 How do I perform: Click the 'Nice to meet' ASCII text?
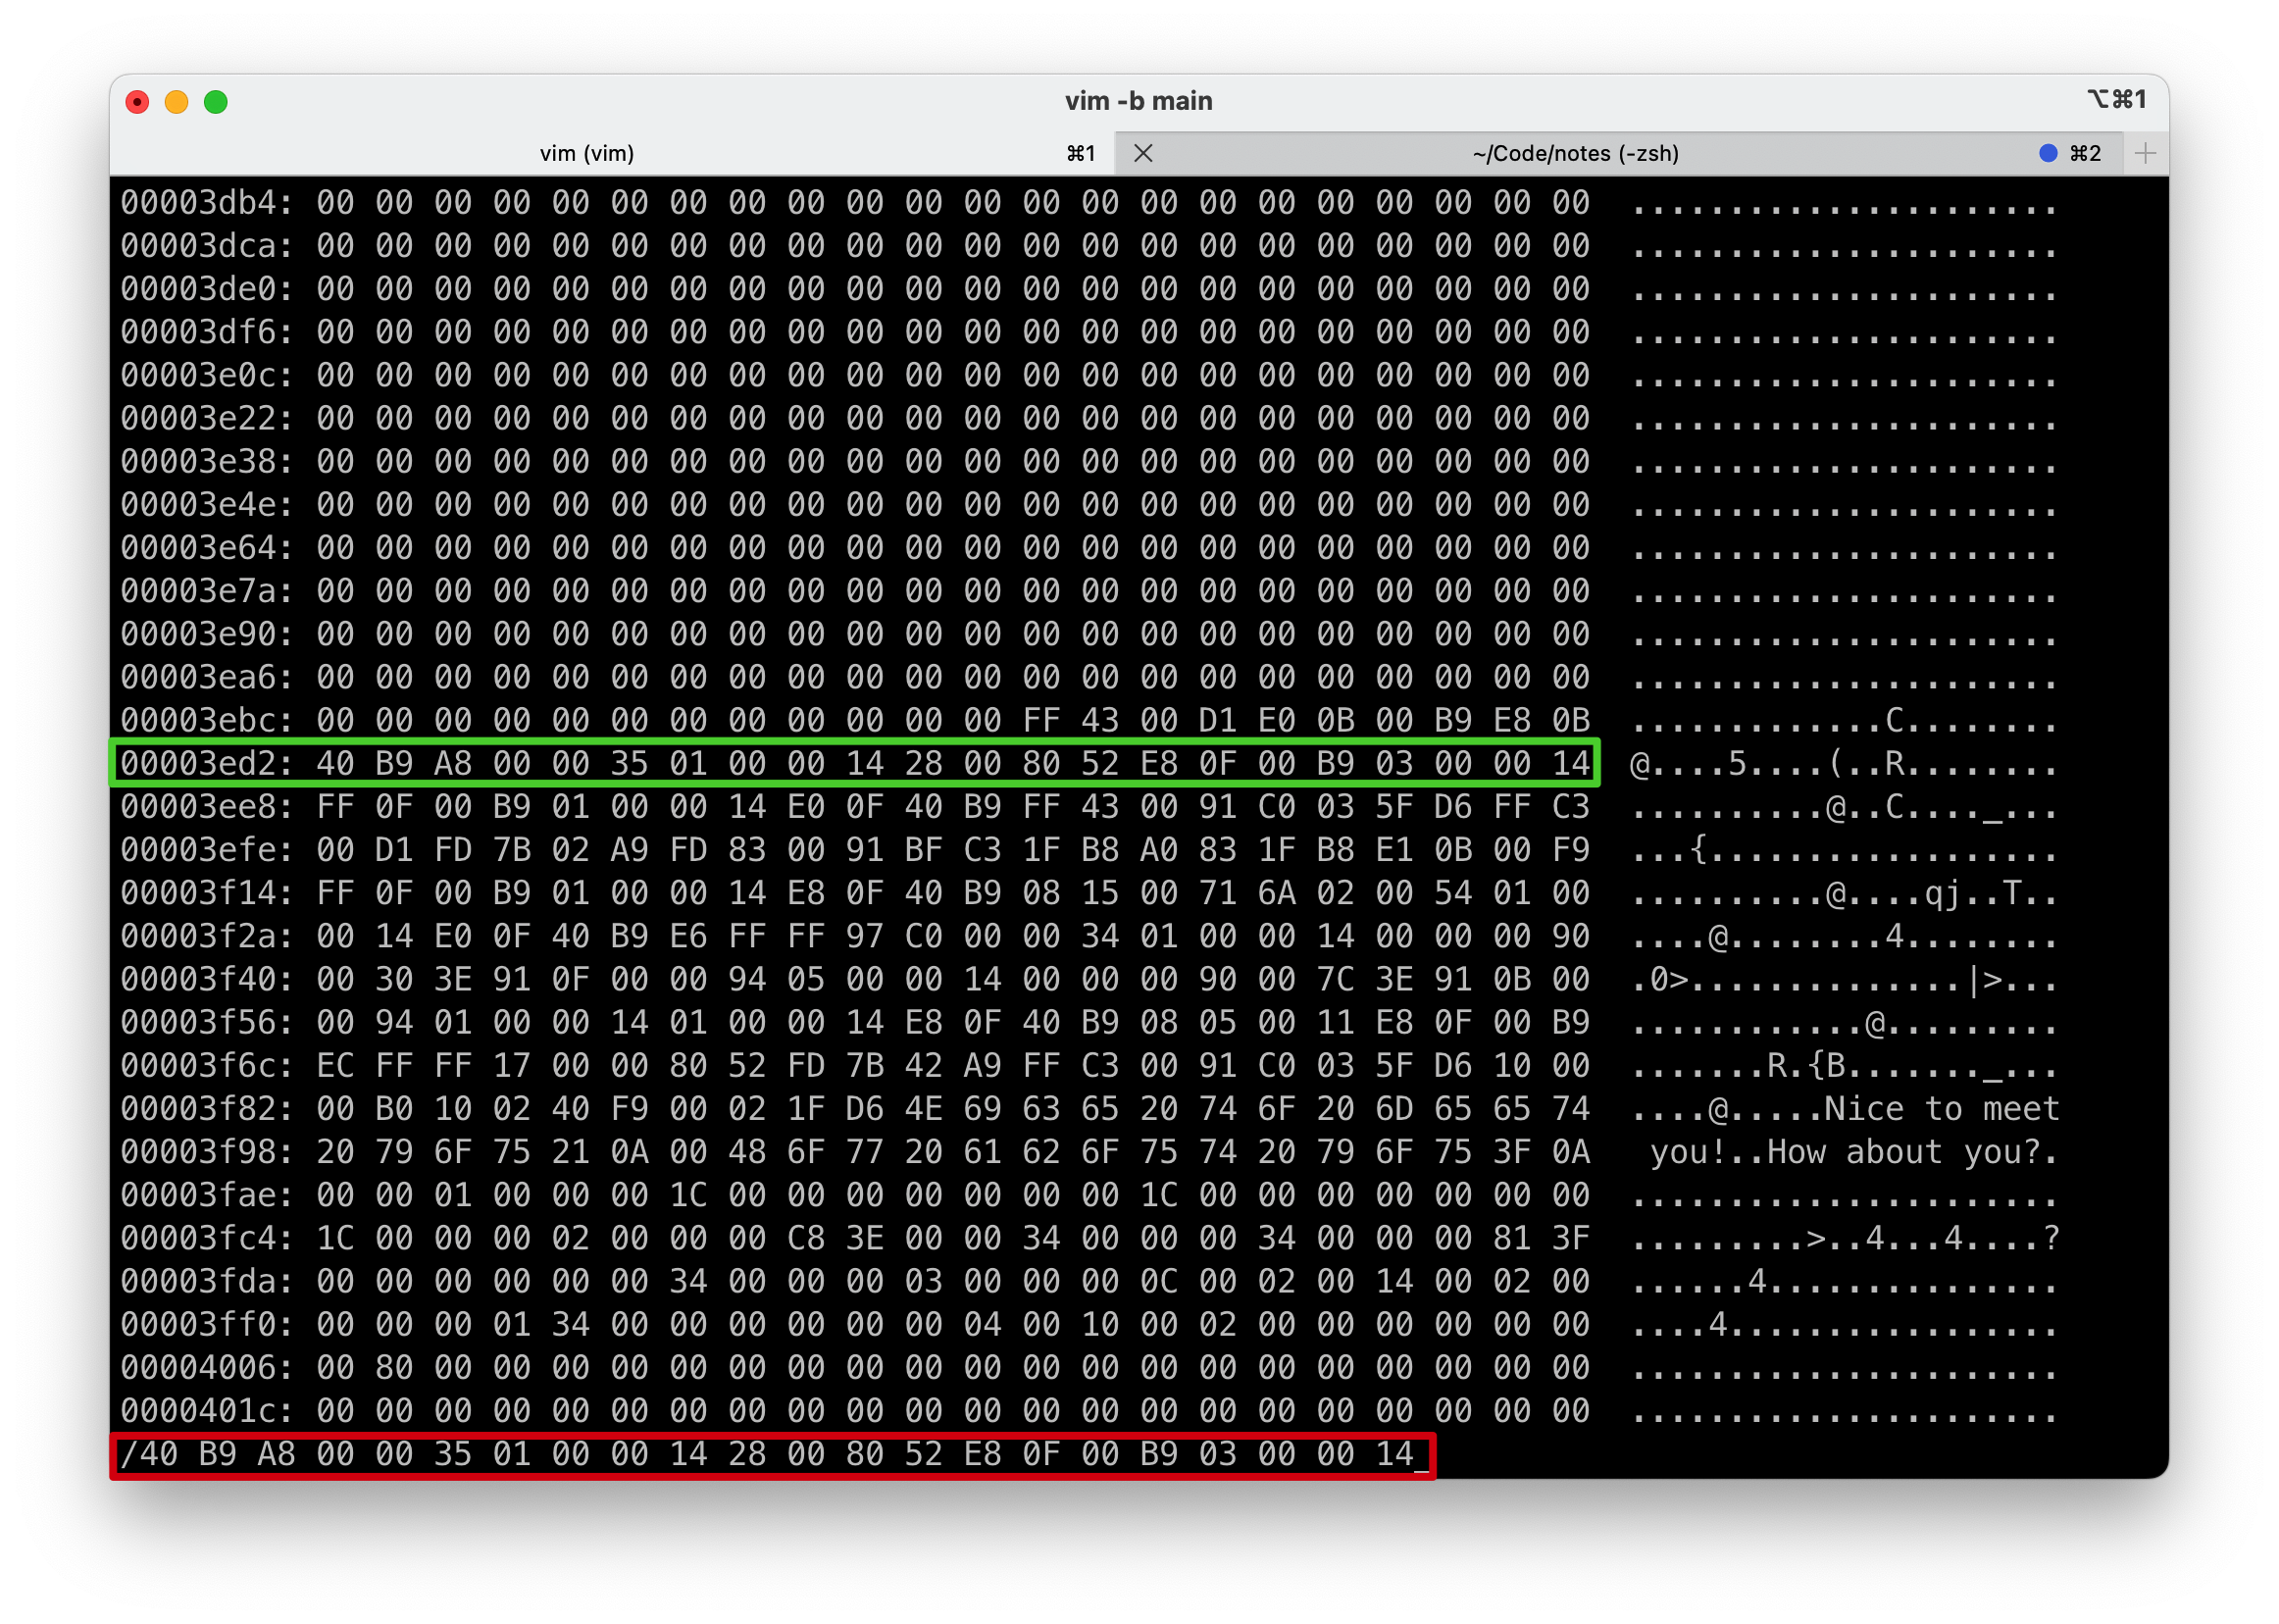(1941, 1109)
